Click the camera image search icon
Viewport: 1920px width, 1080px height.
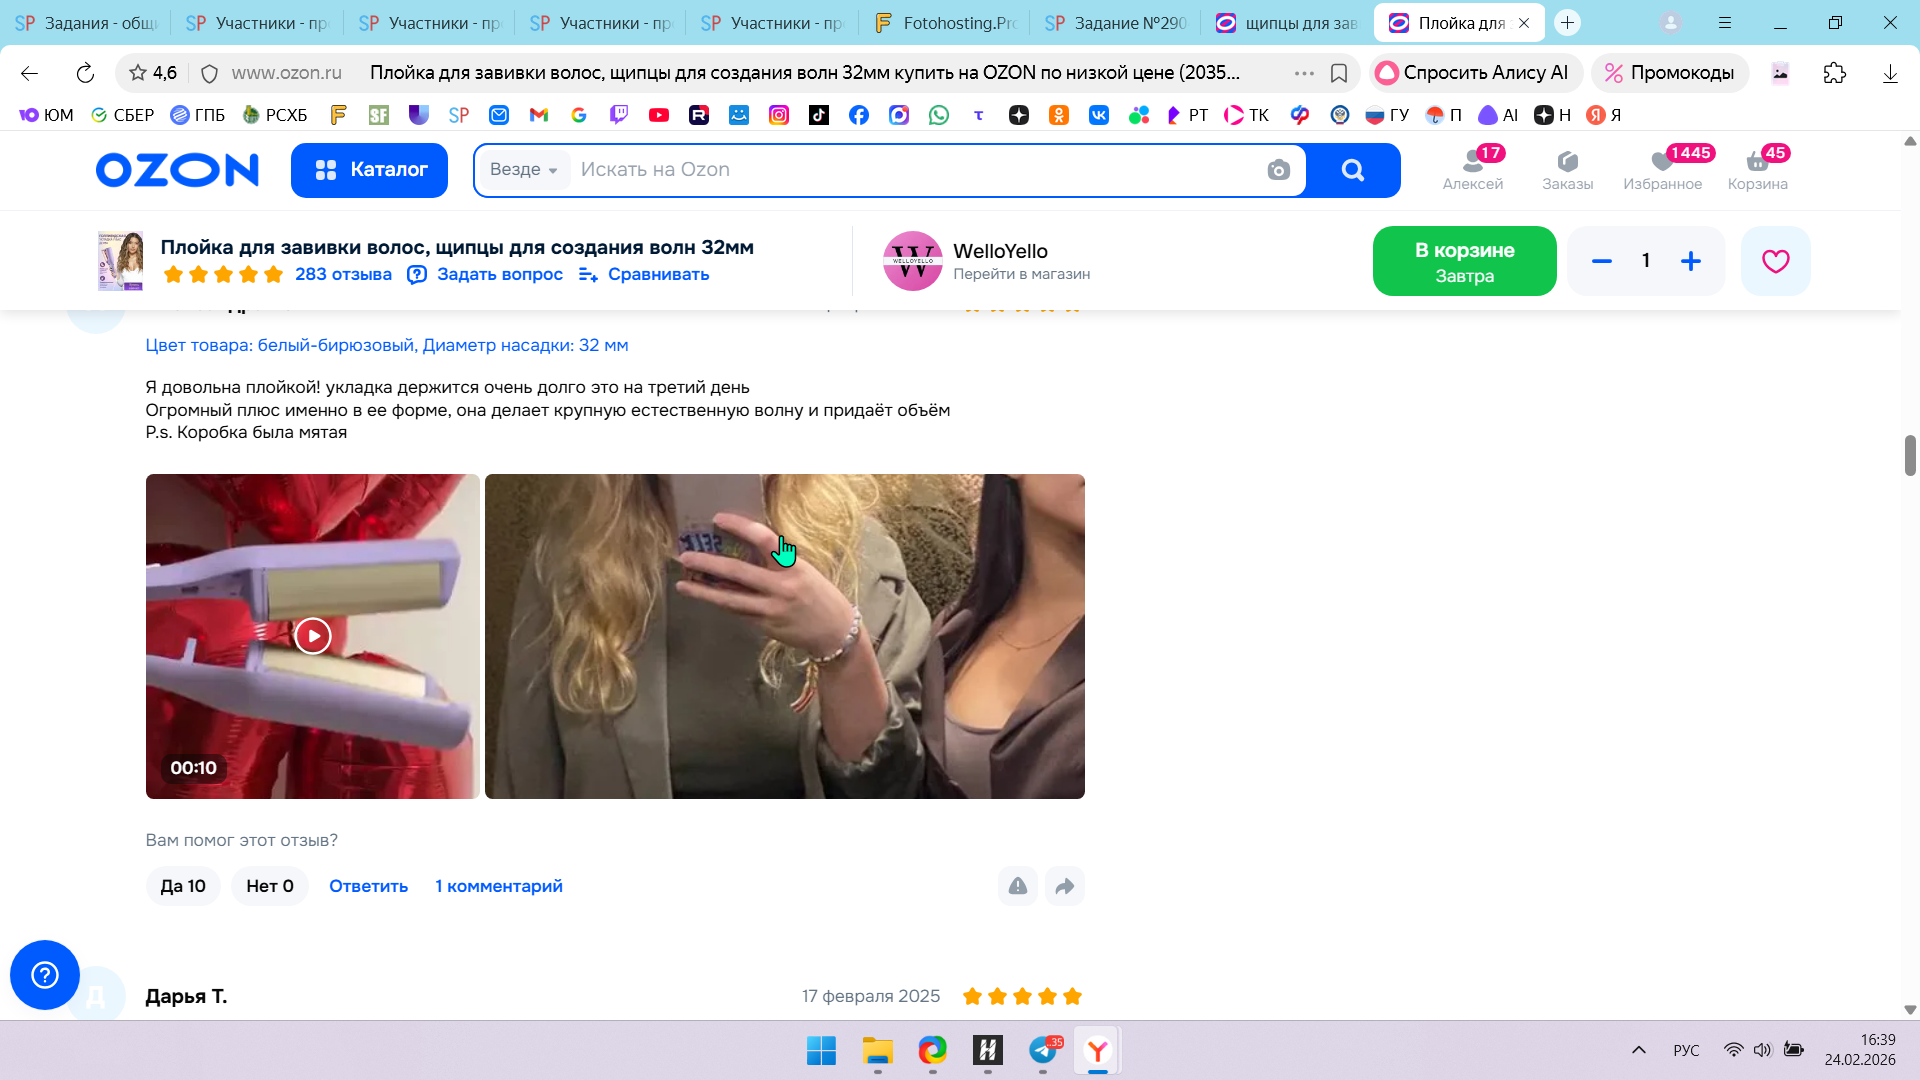(x=1278, y=170)
